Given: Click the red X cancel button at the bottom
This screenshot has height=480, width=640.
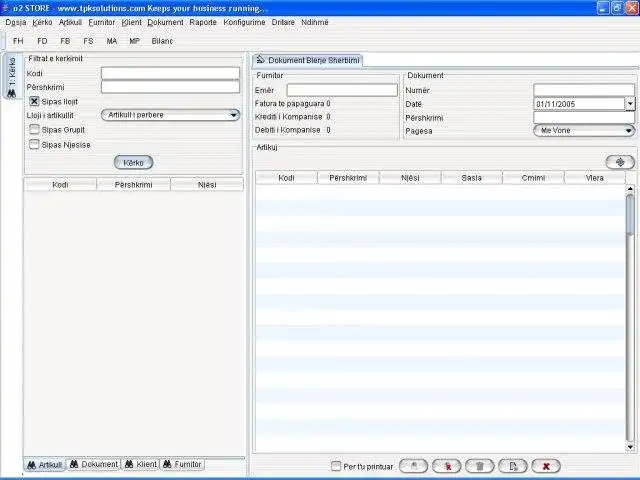Looking at the screenshot, I should pos(546,466).
